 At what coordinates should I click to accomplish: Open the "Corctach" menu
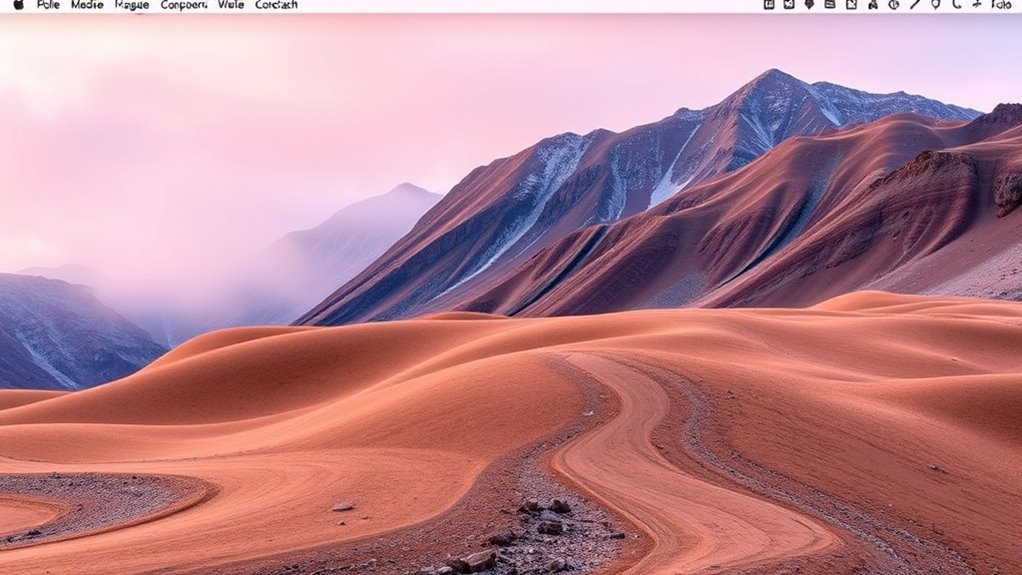(x=276, y=5)
